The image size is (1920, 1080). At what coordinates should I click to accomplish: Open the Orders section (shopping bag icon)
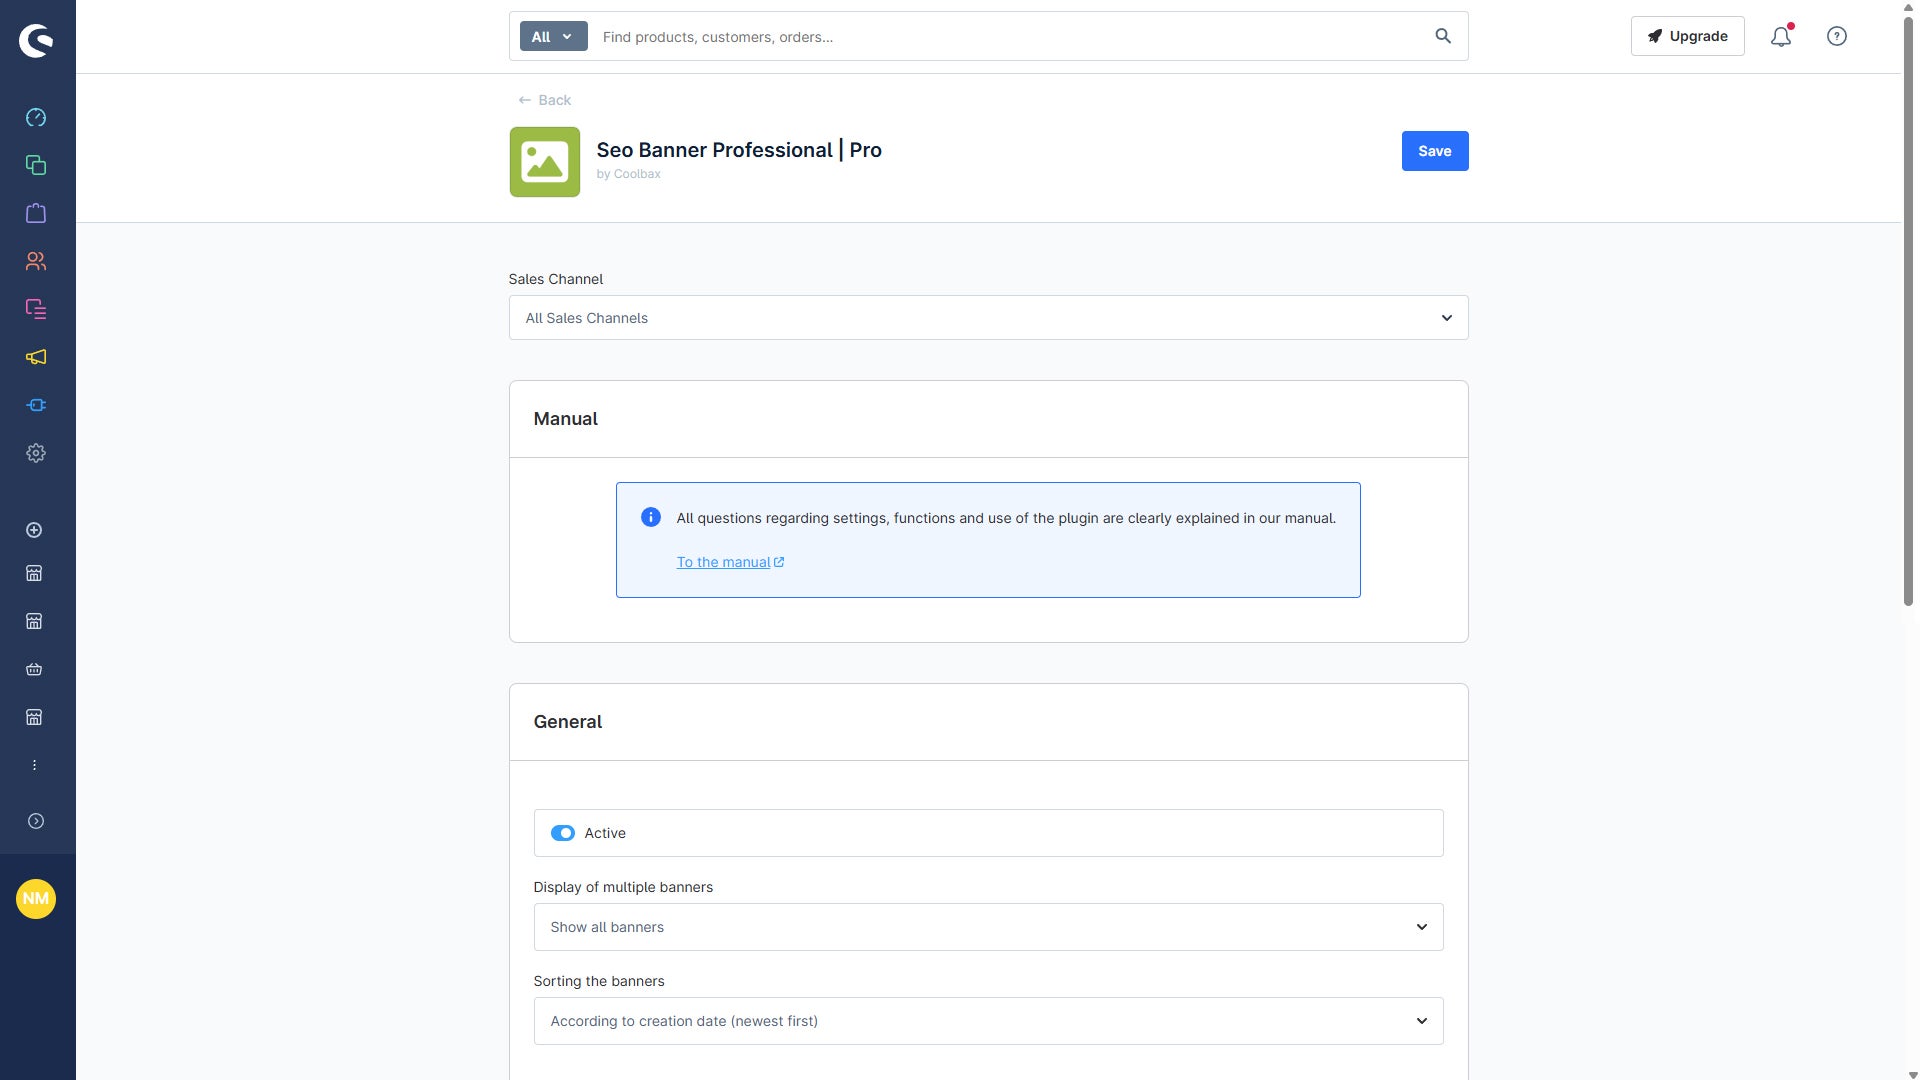click(x=36, y=213)
